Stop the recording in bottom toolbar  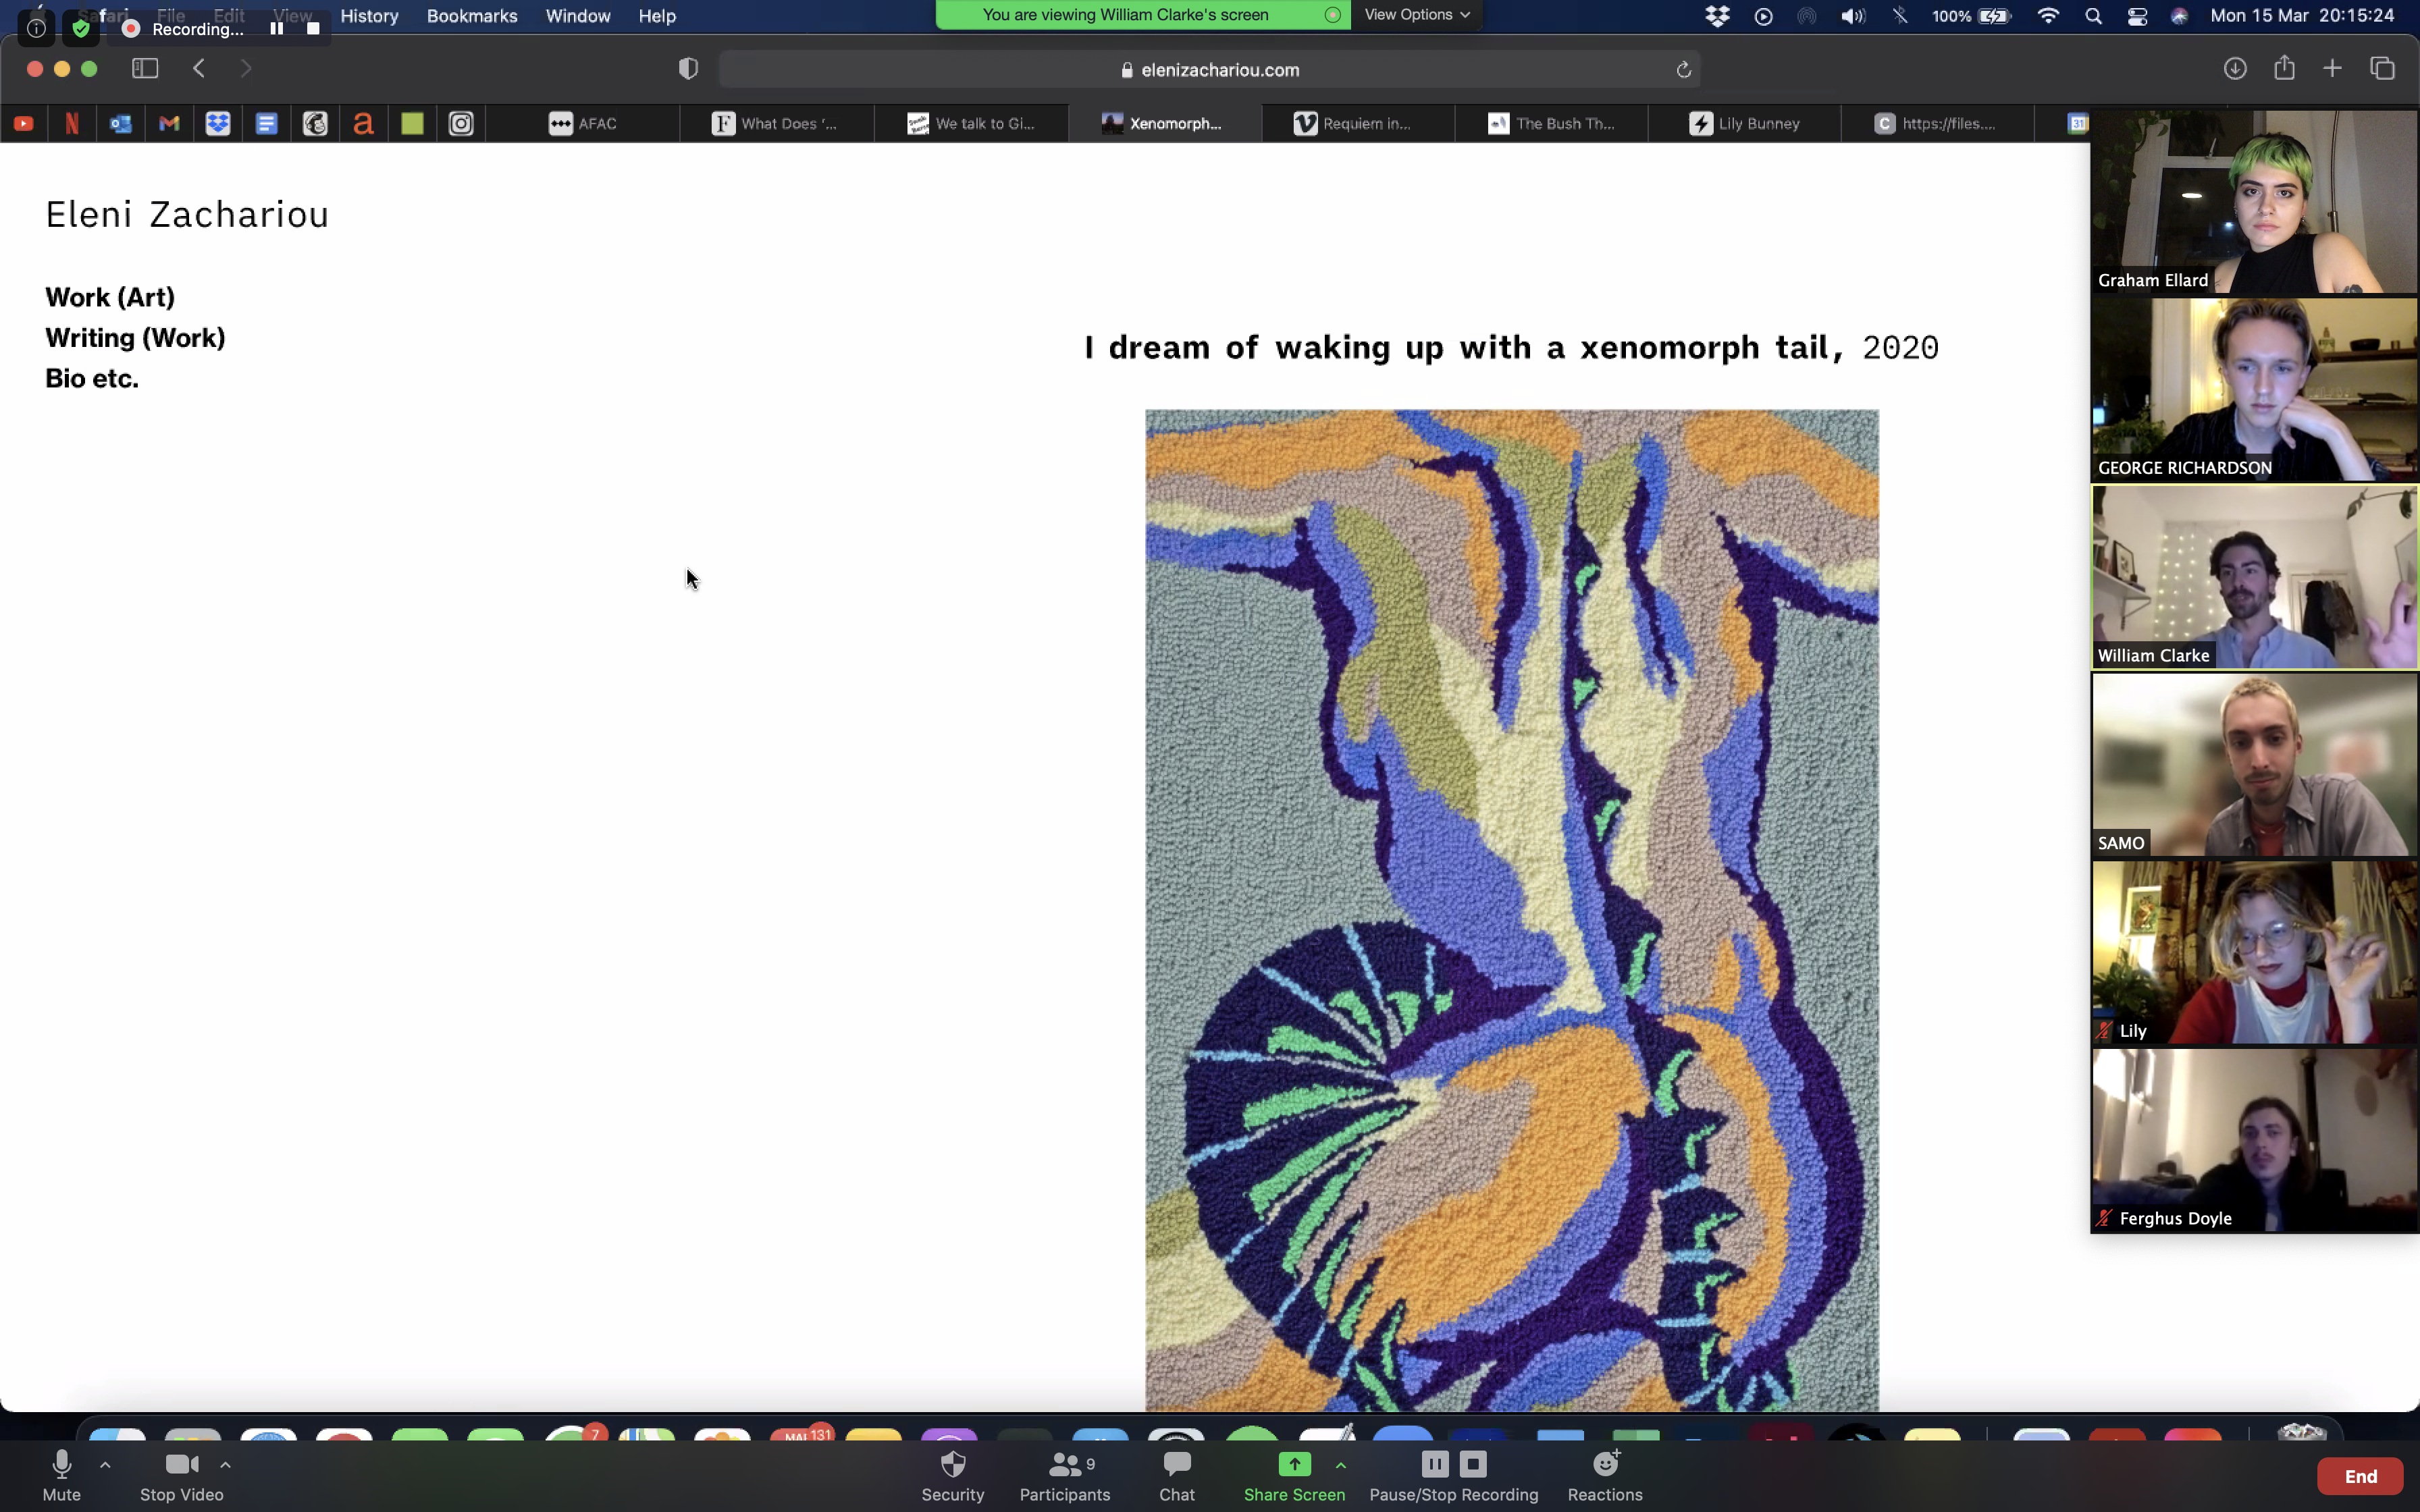click(1472, 1464)
